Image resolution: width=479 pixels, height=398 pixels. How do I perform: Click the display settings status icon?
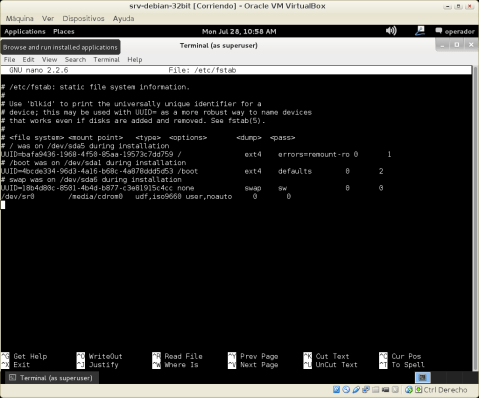[385, 390]
